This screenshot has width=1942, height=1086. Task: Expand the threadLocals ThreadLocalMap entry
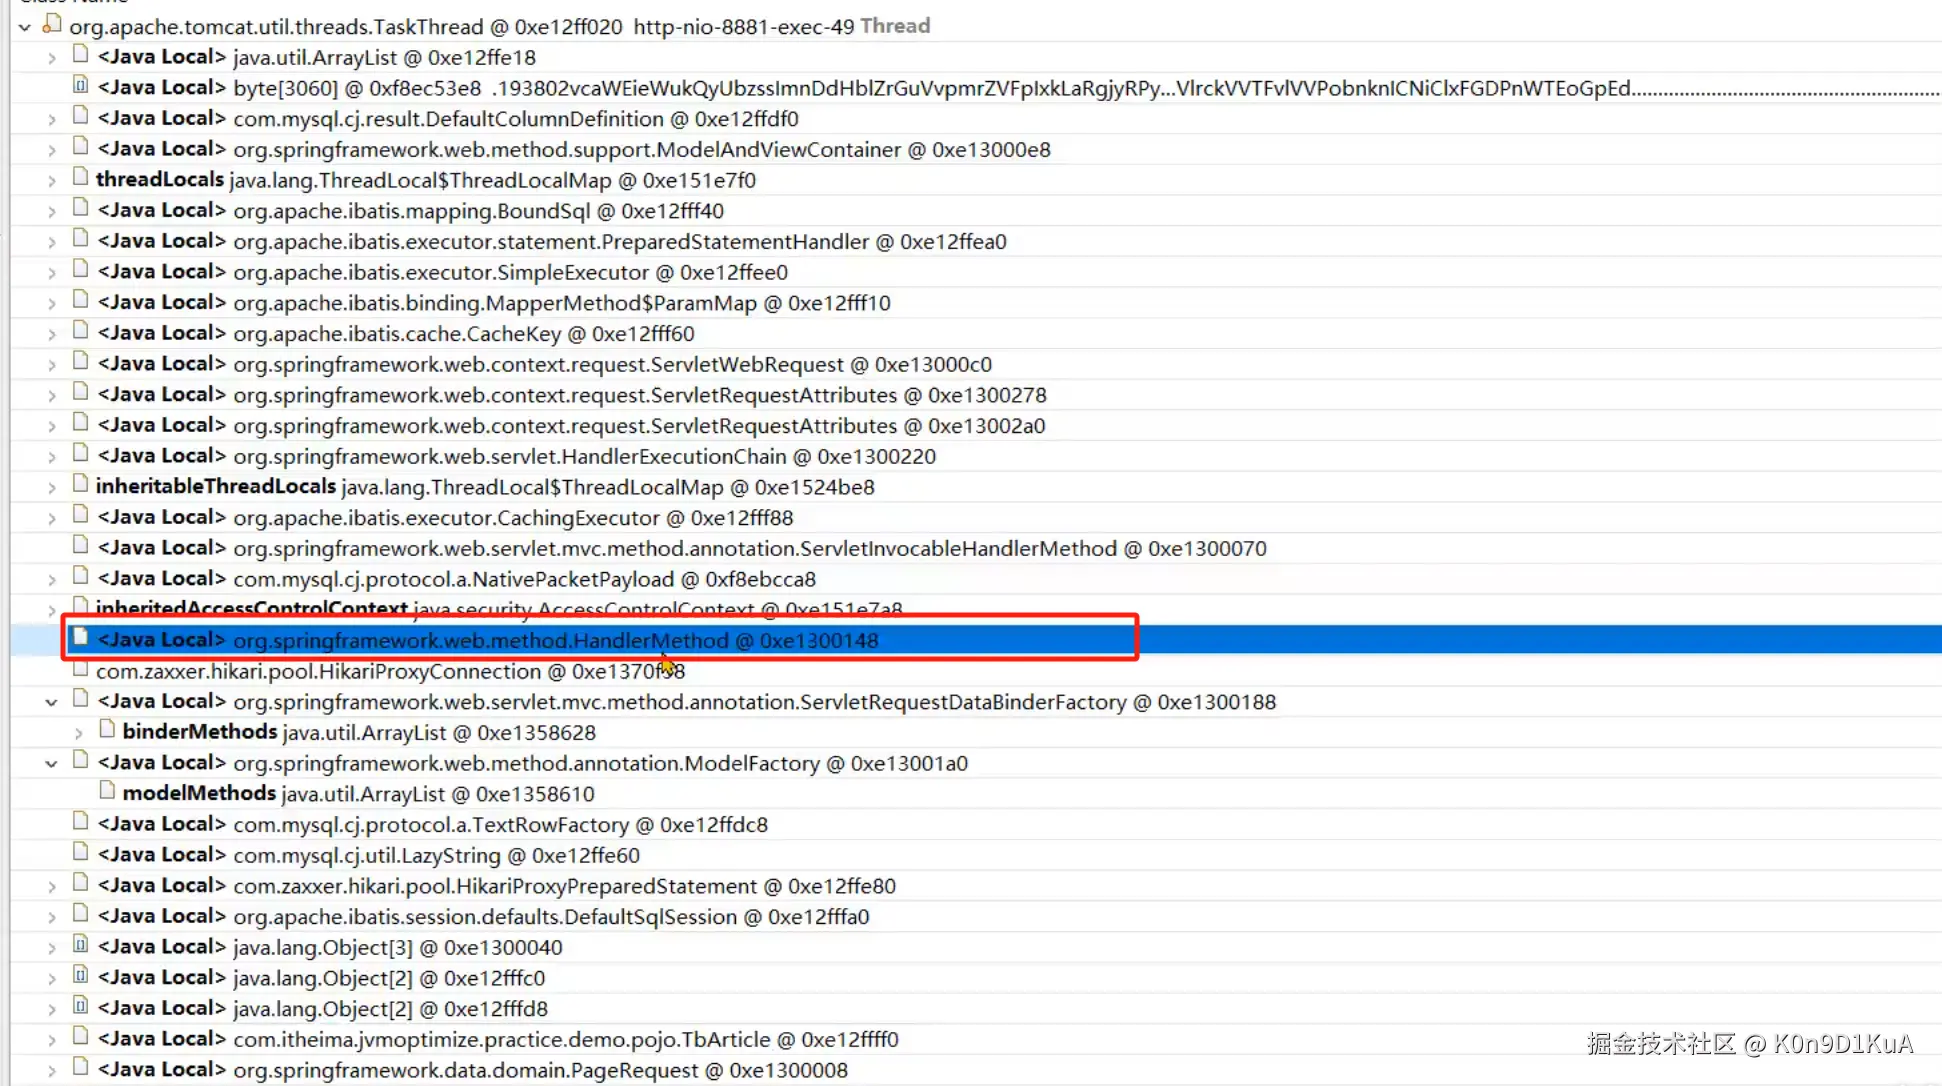(51, 181)
